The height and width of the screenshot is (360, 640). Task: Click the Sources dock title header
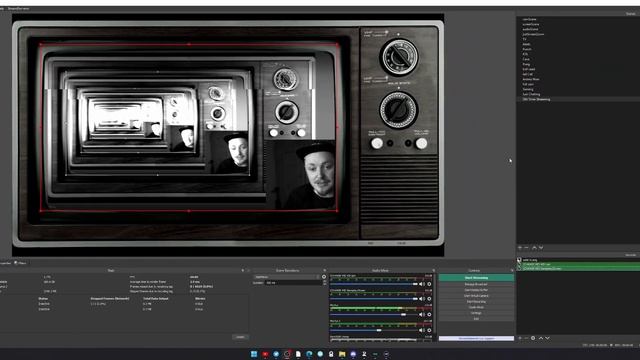tap(631, 255)
